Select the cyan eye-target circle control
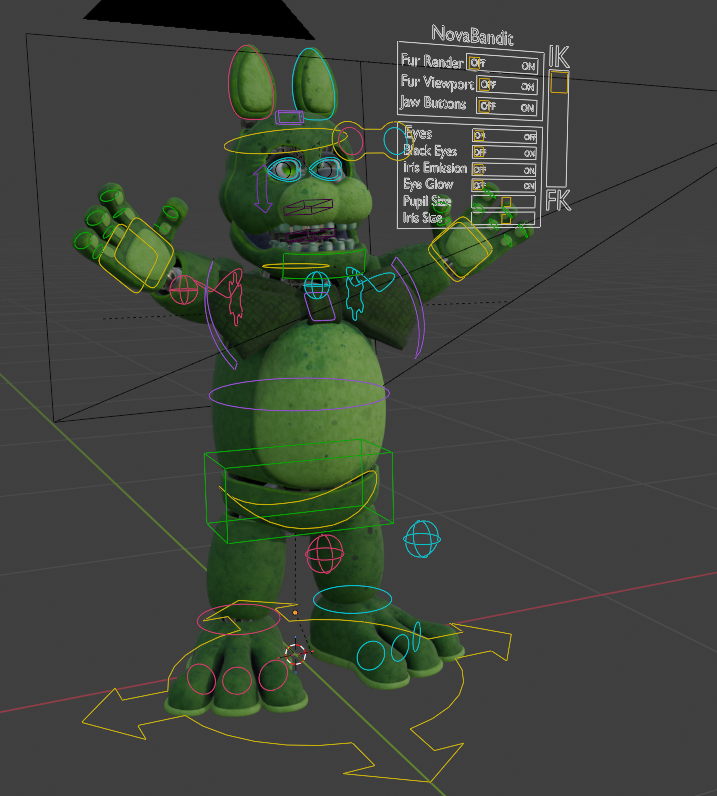This screenshot has height=796, width=717. (396, 141)
